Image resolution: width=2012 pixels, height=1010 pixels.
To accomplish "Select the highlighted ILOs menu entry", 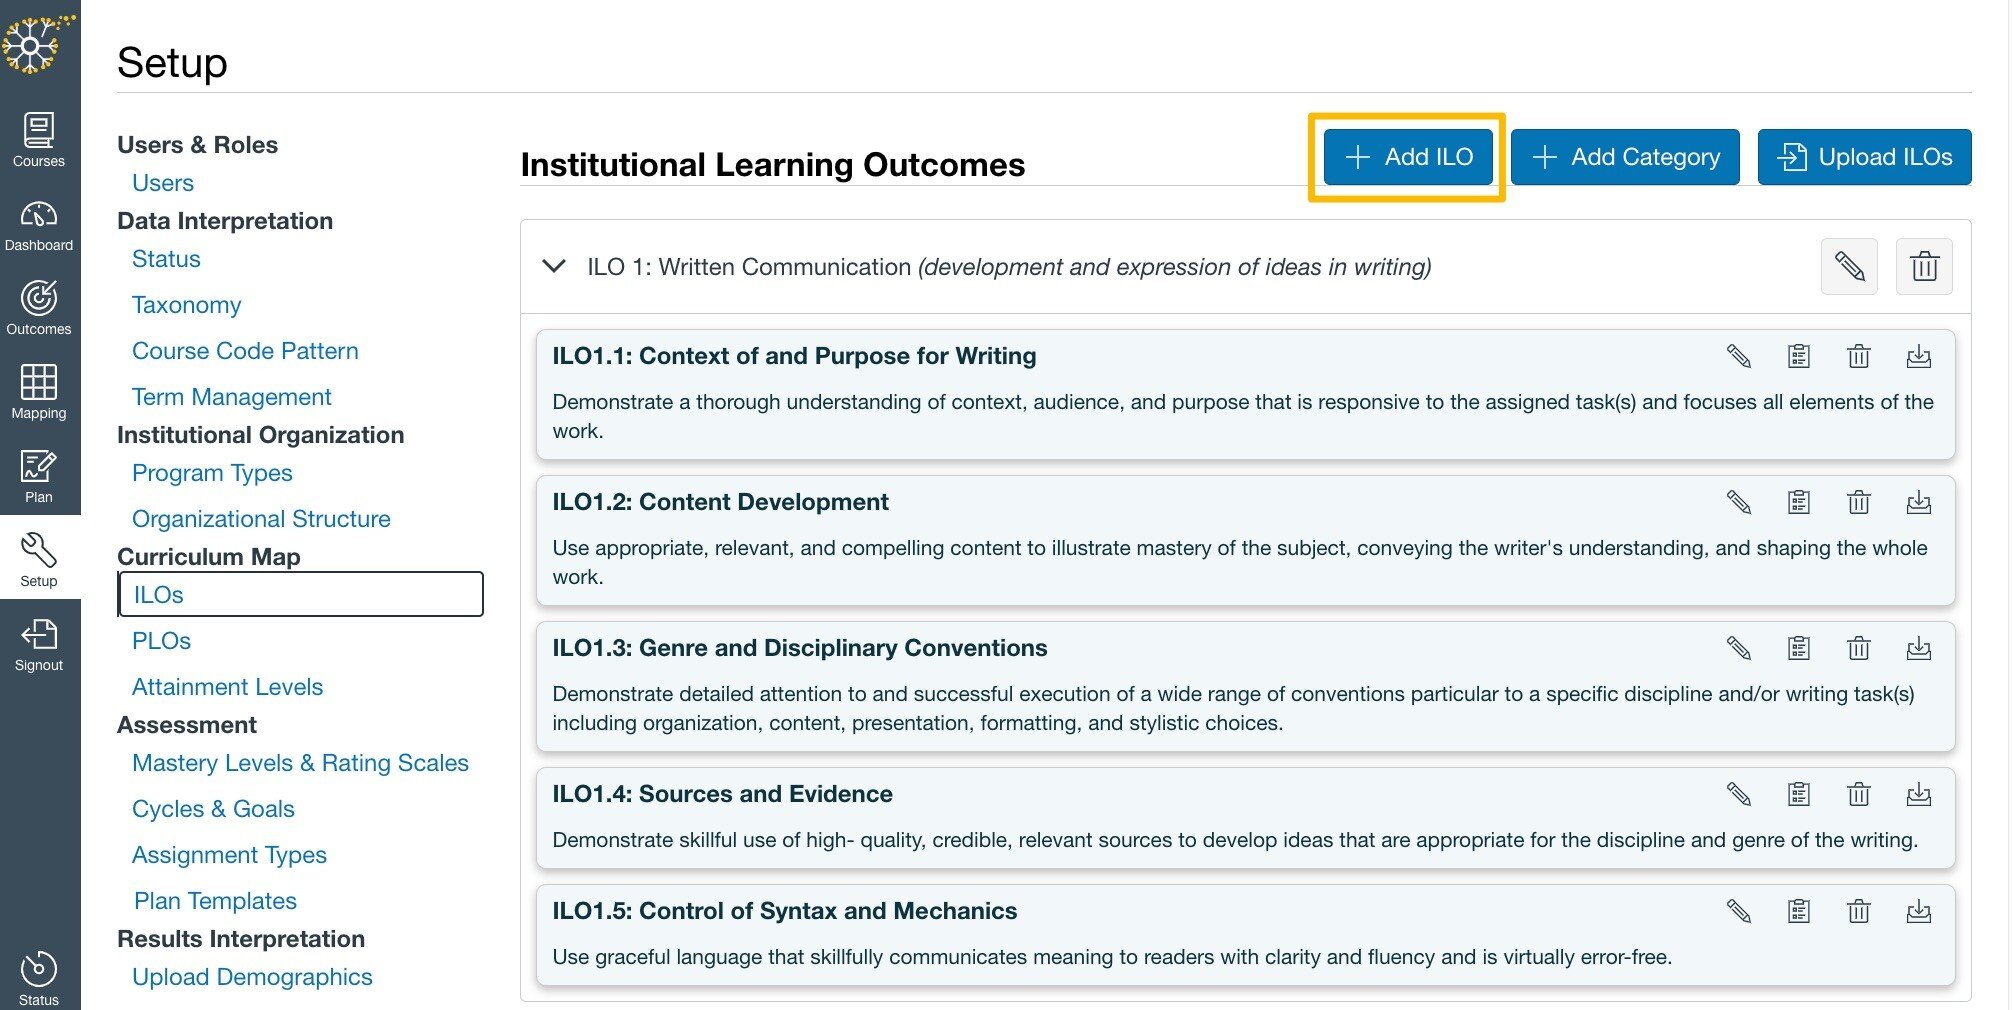I will pyautogui.click(x=159, y=594).
